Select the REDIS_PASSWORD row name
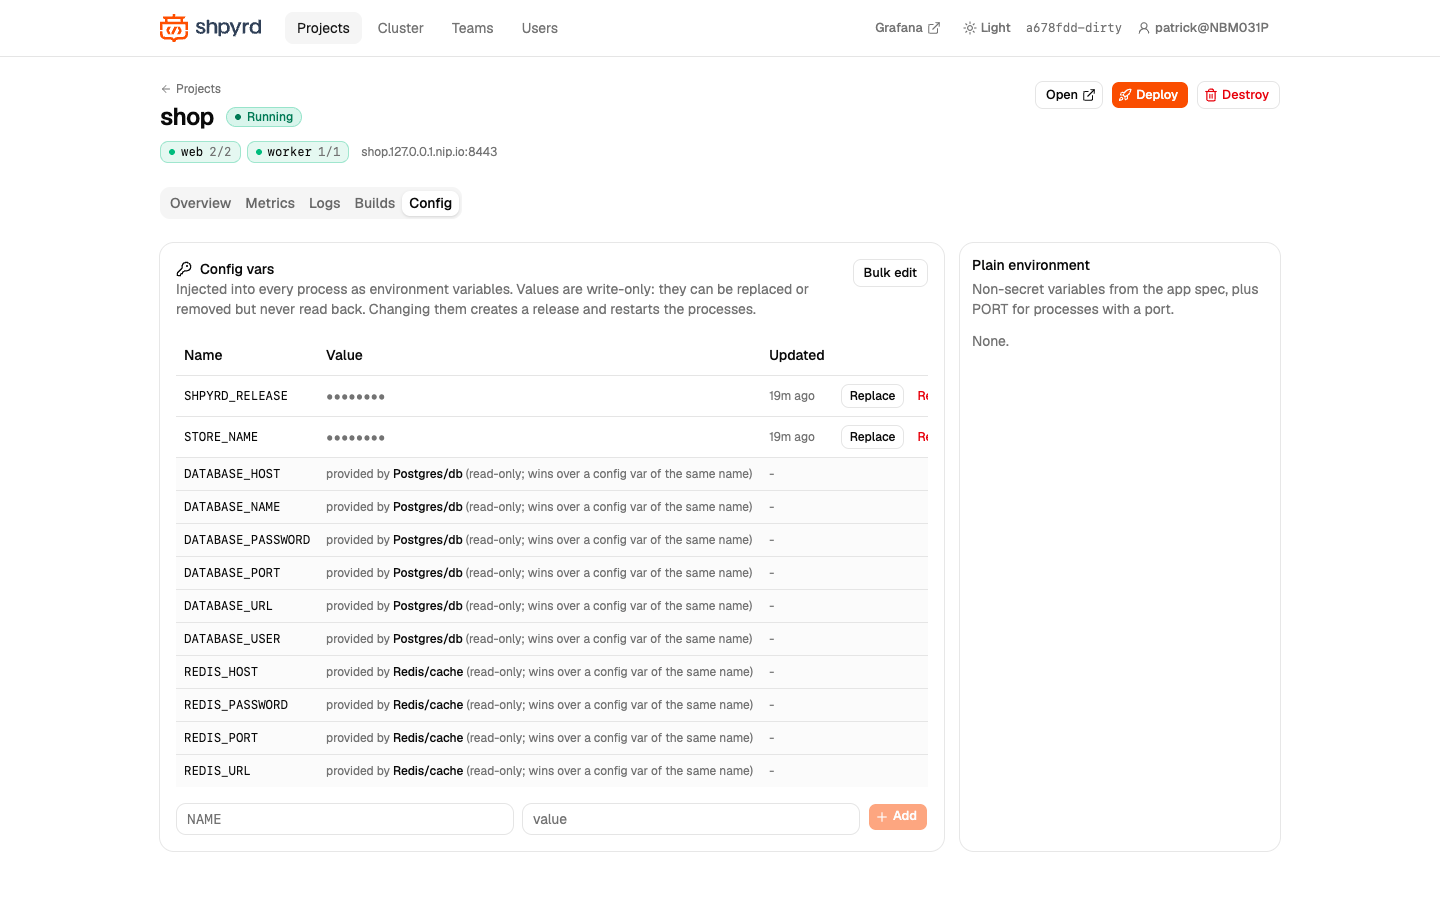The width and height of the screenshot is (1440, 900). point(236,705)
